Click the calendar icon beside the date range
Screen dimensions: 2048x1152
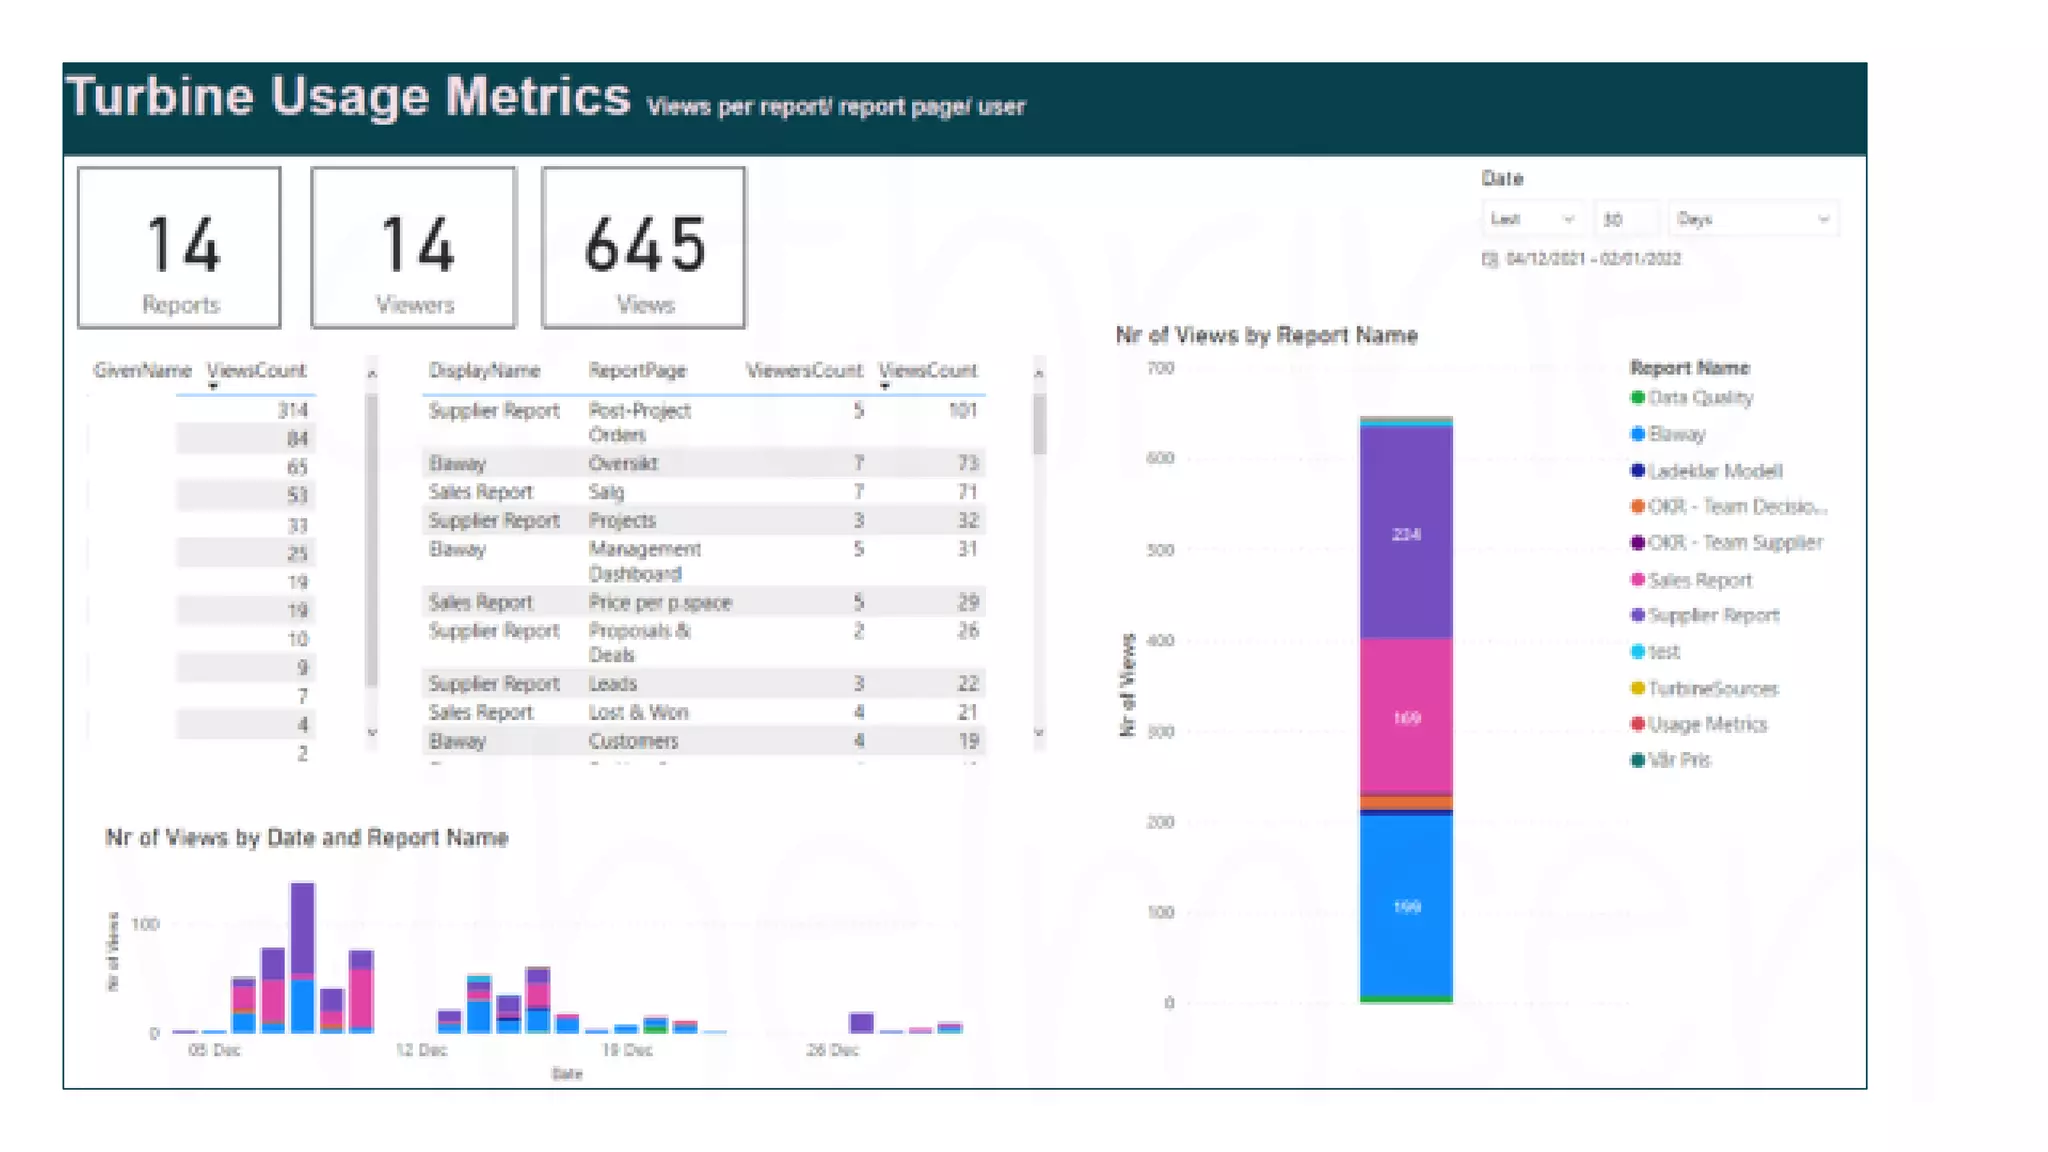click(x=1489, y=259)
